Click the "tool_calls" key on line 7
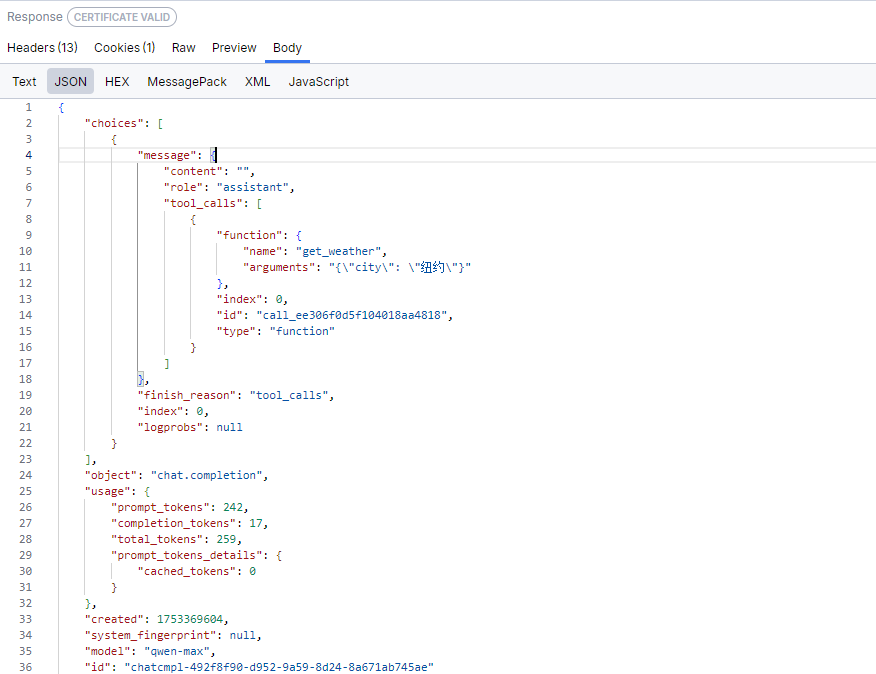The height and width of the screenshot is (674, 876). point(203,203)
